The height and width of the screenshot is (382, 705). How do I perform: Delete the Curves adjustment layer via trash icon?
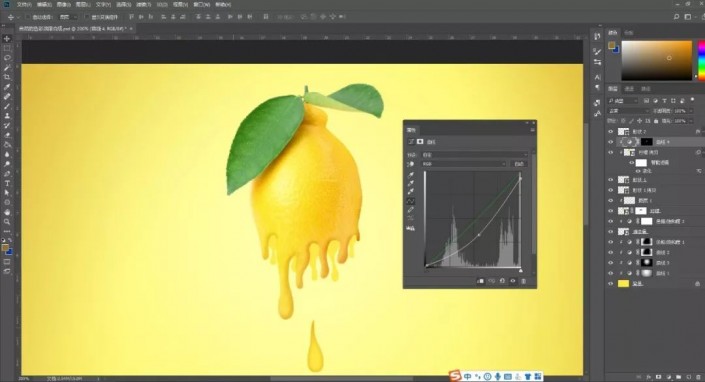[x=523, y=281]
